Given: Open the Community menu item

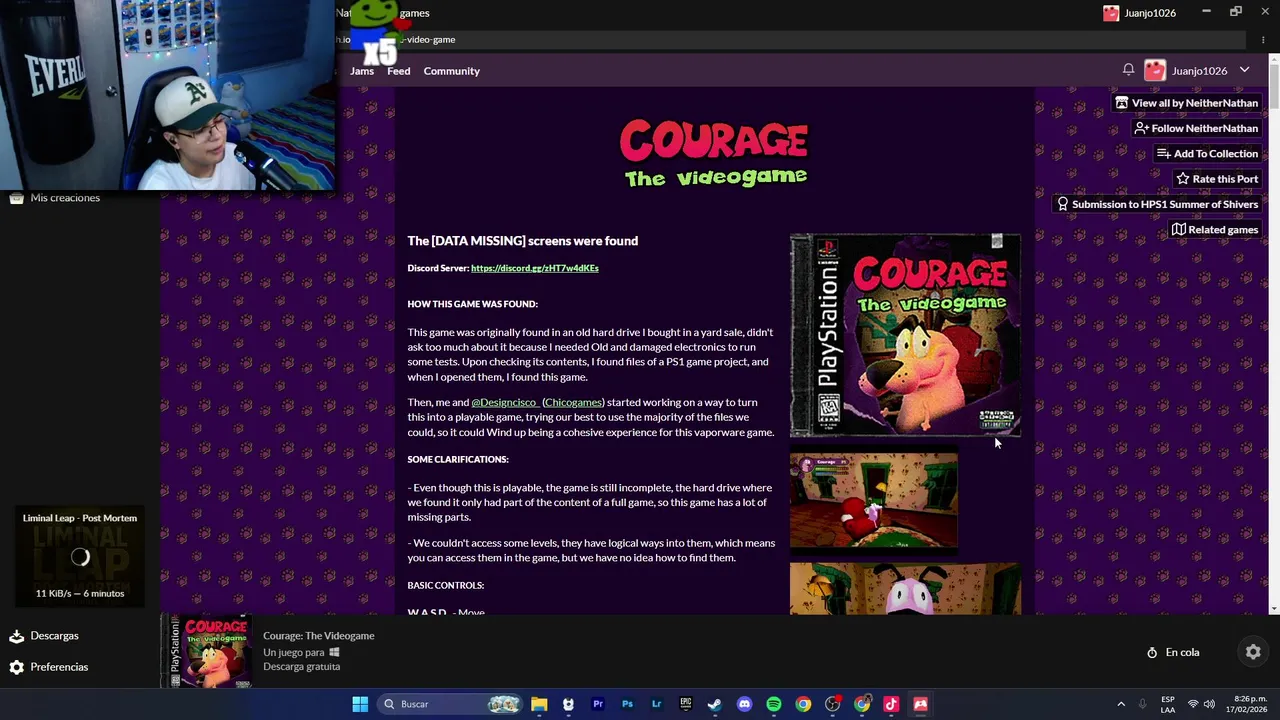Looking at the screenshot, I should (451, 71).
